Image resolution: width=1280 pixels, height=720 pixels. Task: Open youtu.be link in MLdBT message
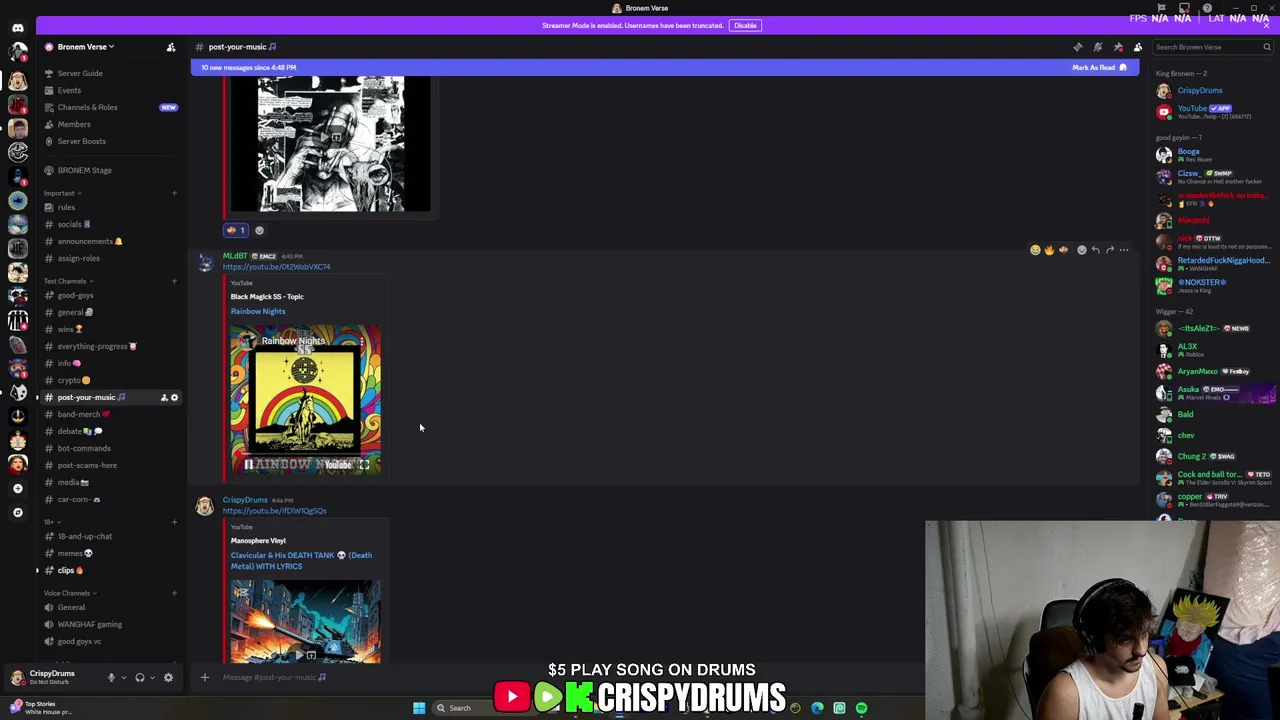click(x=276, y=267)
